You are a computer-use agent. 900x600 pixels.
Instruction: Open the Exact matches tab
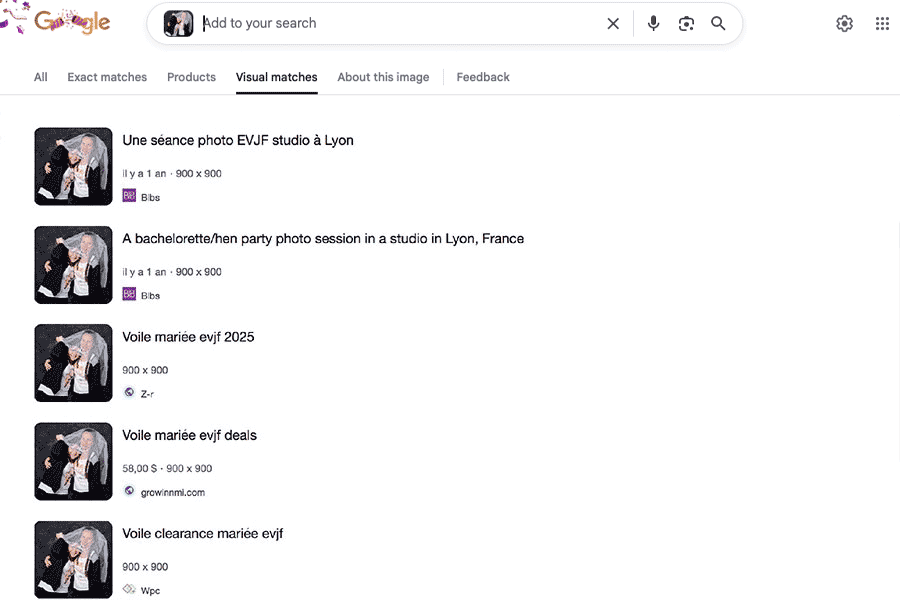[107, 77]
